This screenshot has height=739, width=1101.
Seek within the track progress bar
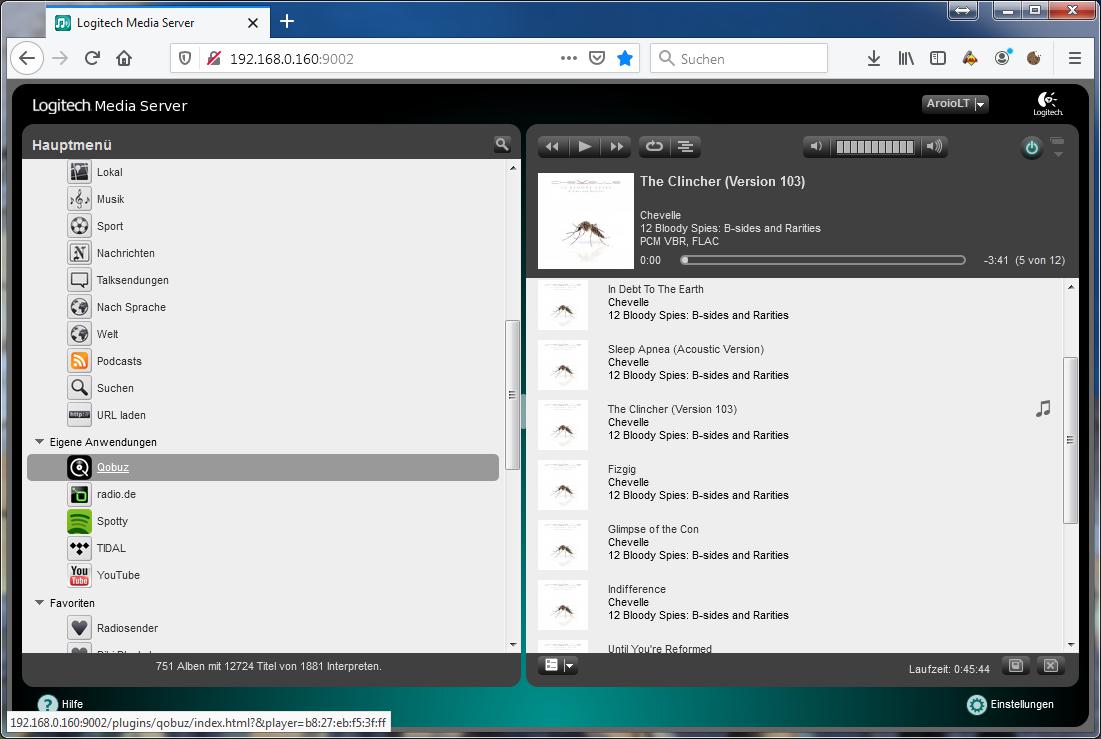(x=823, y=260)
